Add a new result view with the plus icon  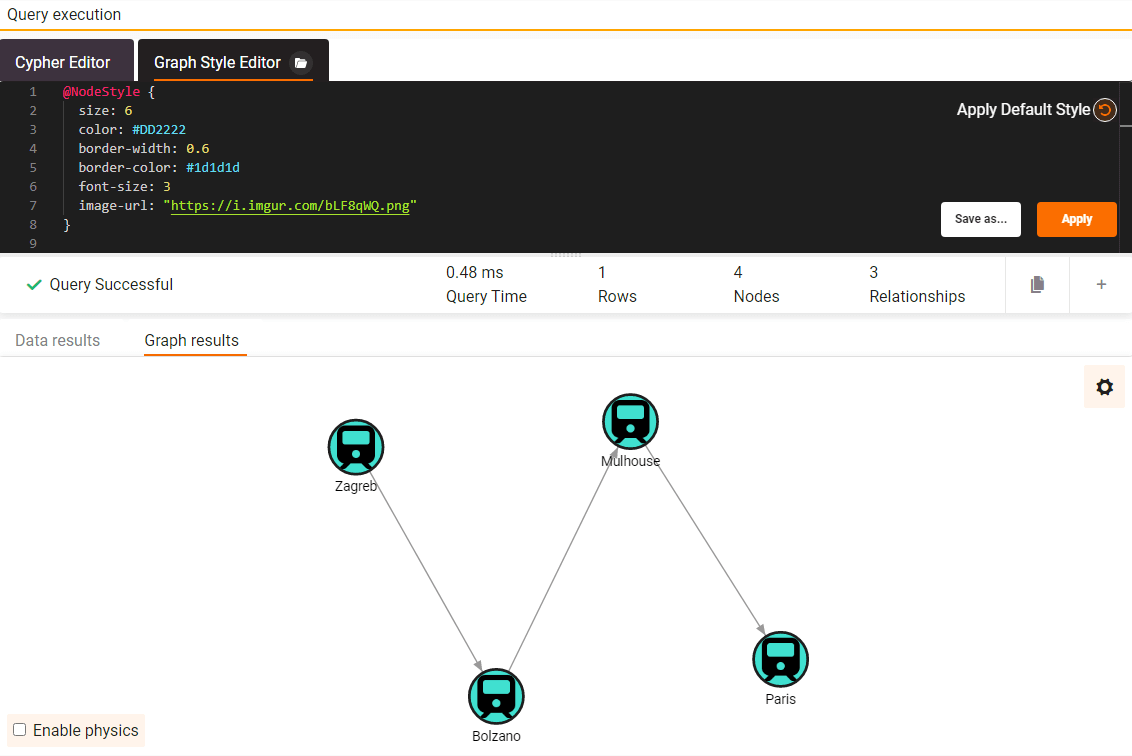[1101, 284]
